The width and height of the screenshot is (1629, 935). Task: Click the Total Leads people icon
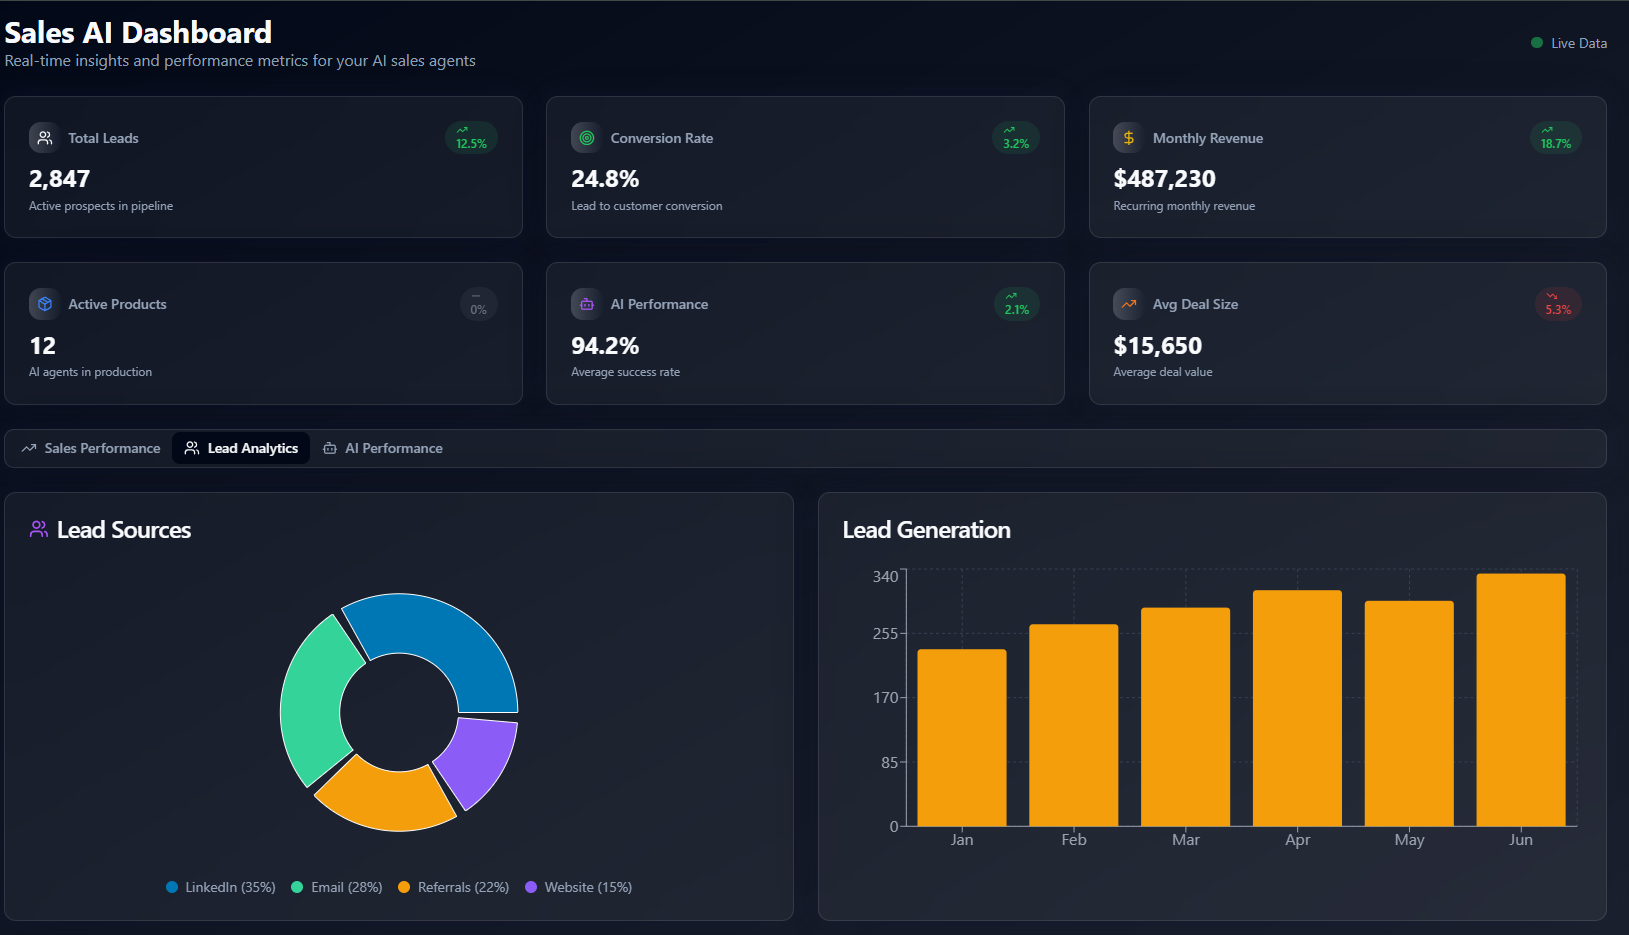click(x=44, y=138)
